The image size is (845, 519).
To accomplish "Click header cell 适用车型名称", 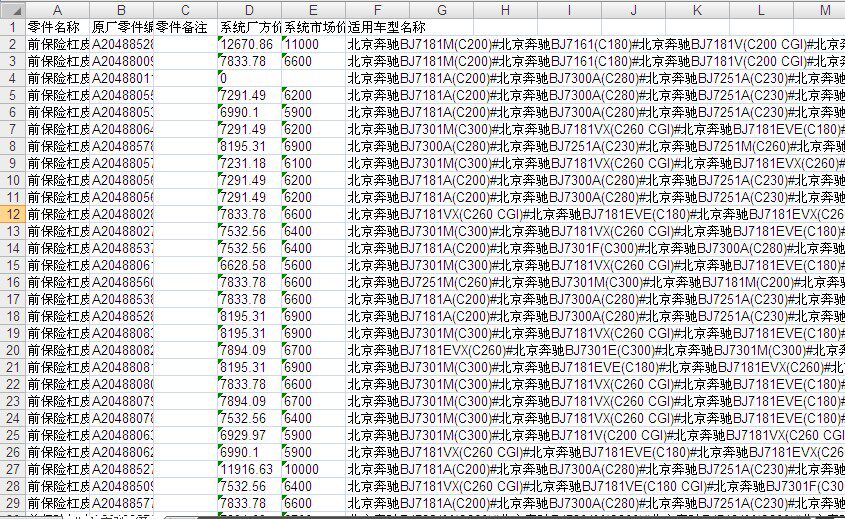I will point(387,27).
